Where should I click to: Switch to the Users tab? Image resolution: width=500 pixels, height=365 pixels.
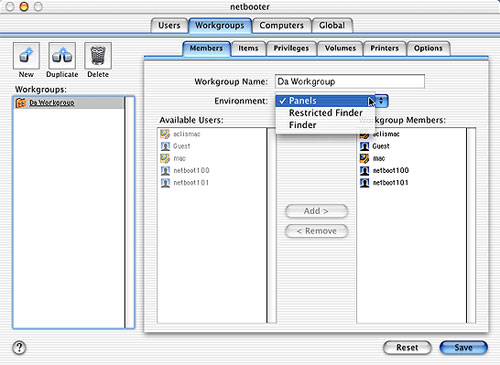tap(169, 26)
